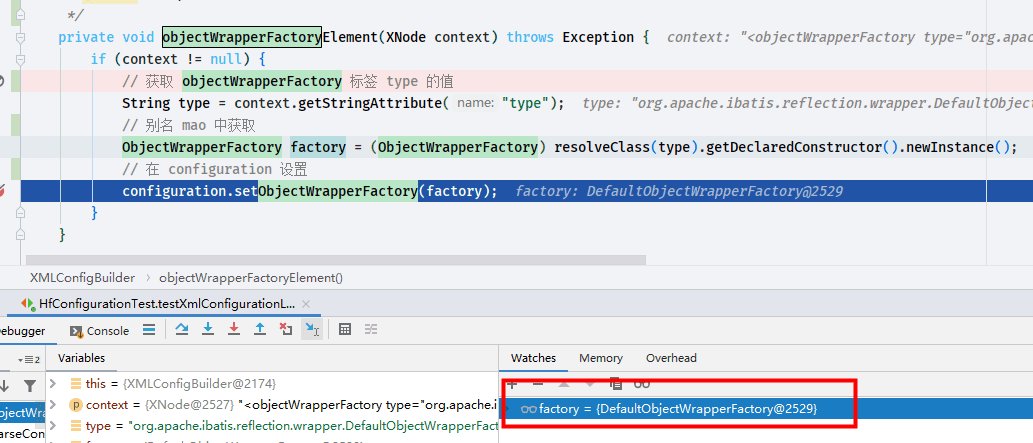1033x443 pixels.
Task: Click the Show Execution Point lines icon
Action: tap(149, 330)
